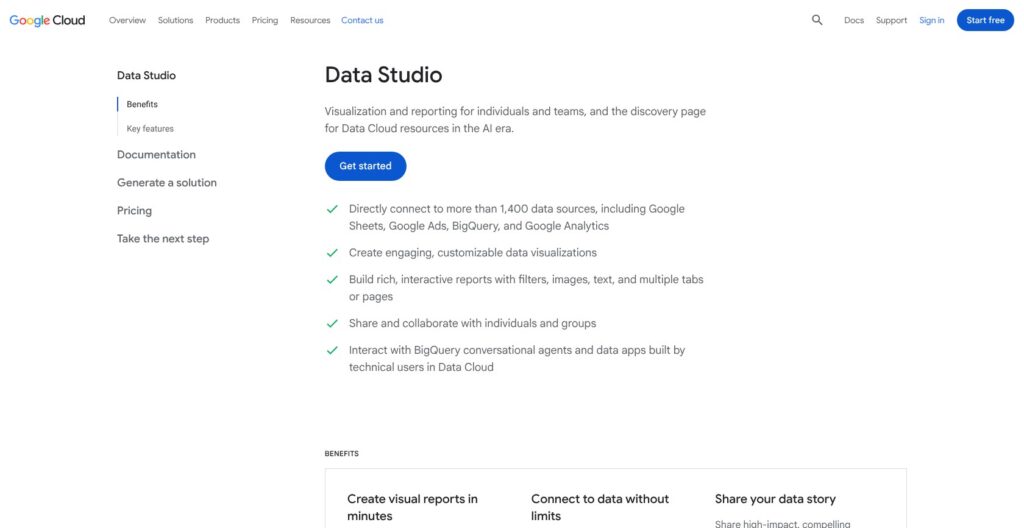The height and width of the screenshot is (528, 1024).
Task: Jump to Key features in the sidebar
Action: tap(150, 129)
